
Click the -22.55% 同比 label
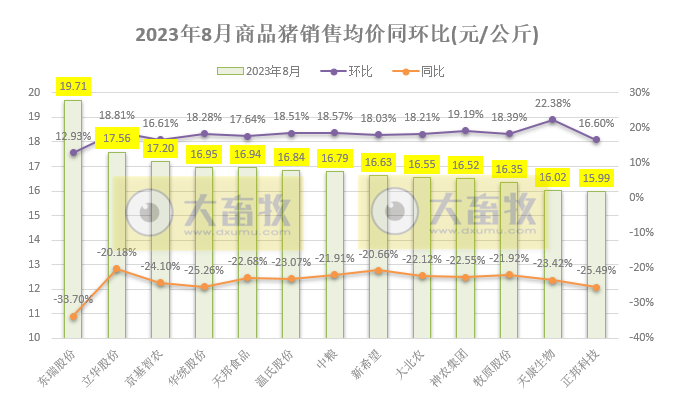465,261
